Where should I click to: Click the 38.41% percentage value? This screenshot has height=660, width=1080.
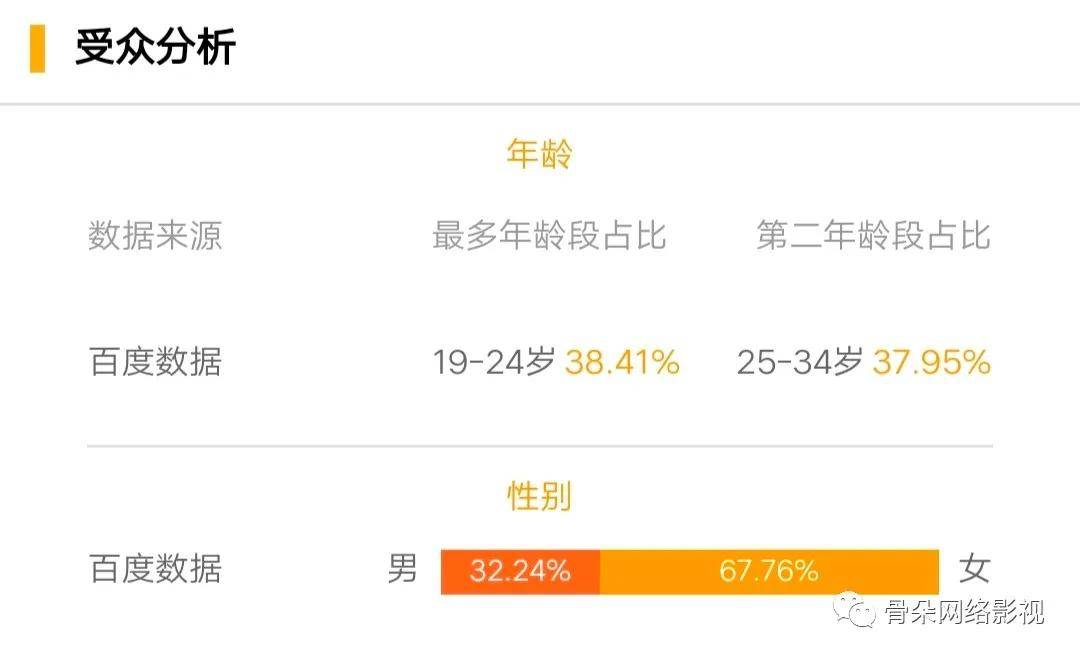pos(622,362)
